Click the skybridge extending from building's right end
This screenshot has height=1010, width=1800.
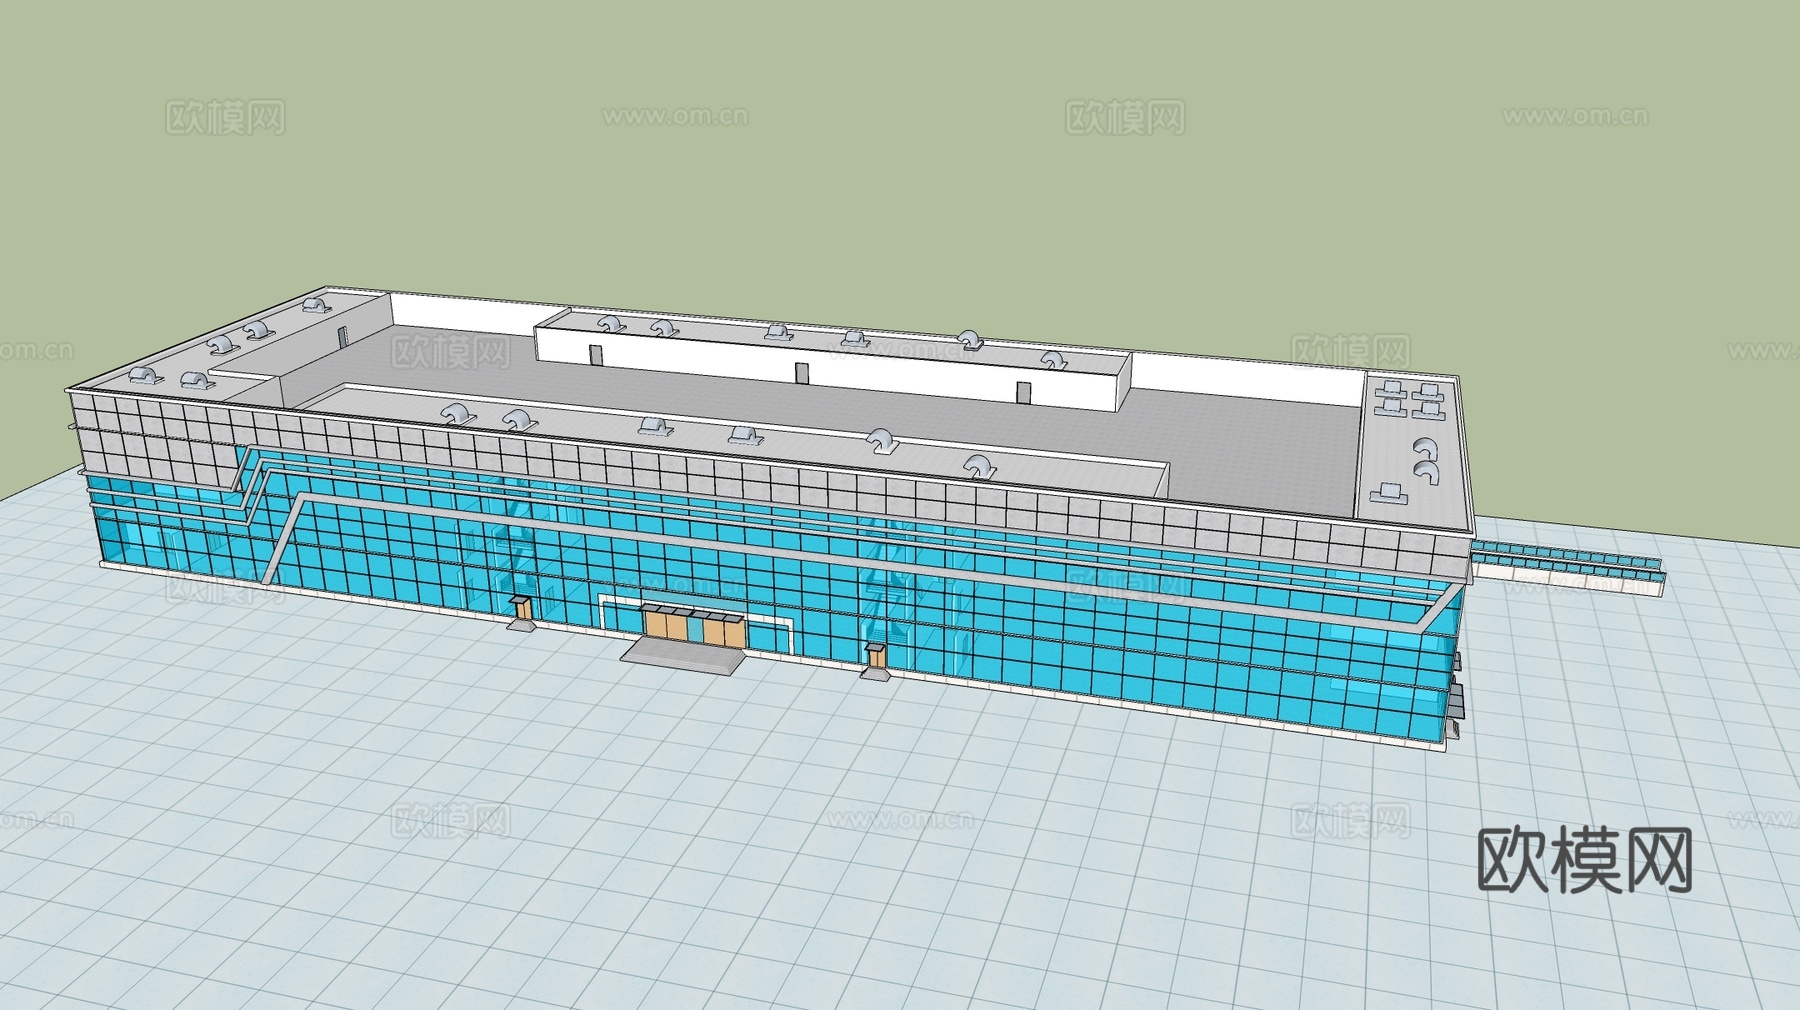(x=1567, y=567)
